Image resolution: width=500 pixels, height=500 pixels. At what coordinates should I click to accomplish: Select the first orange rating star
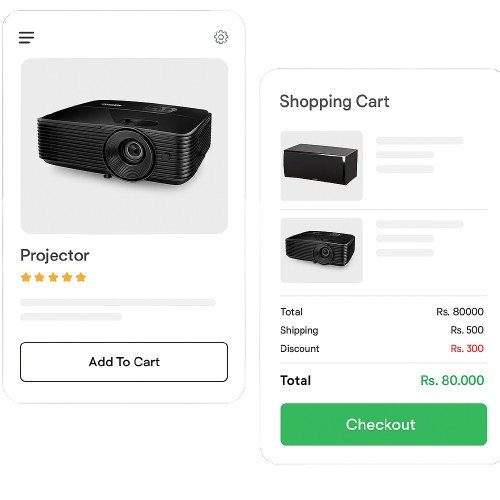(x=26, y=277)
